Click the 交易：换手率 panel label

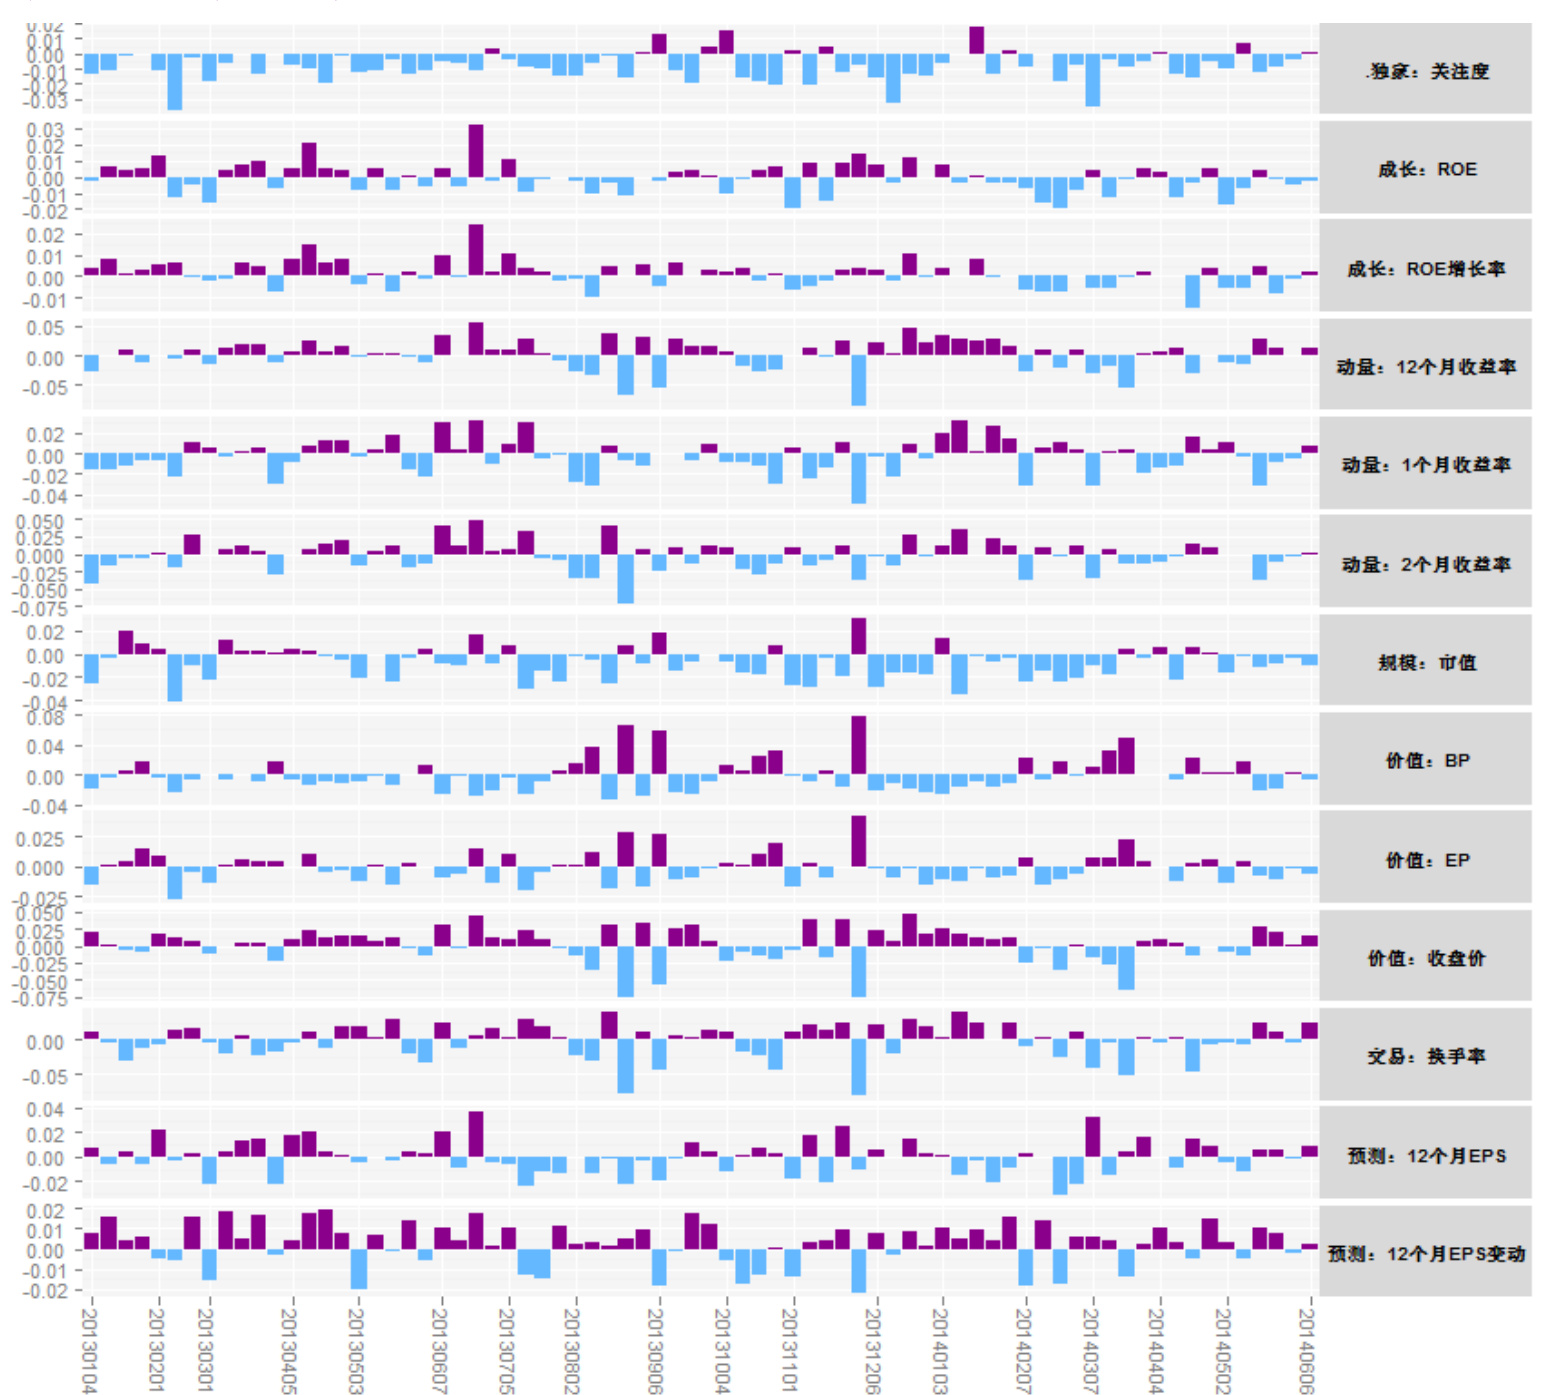tap(1427, 1056)
